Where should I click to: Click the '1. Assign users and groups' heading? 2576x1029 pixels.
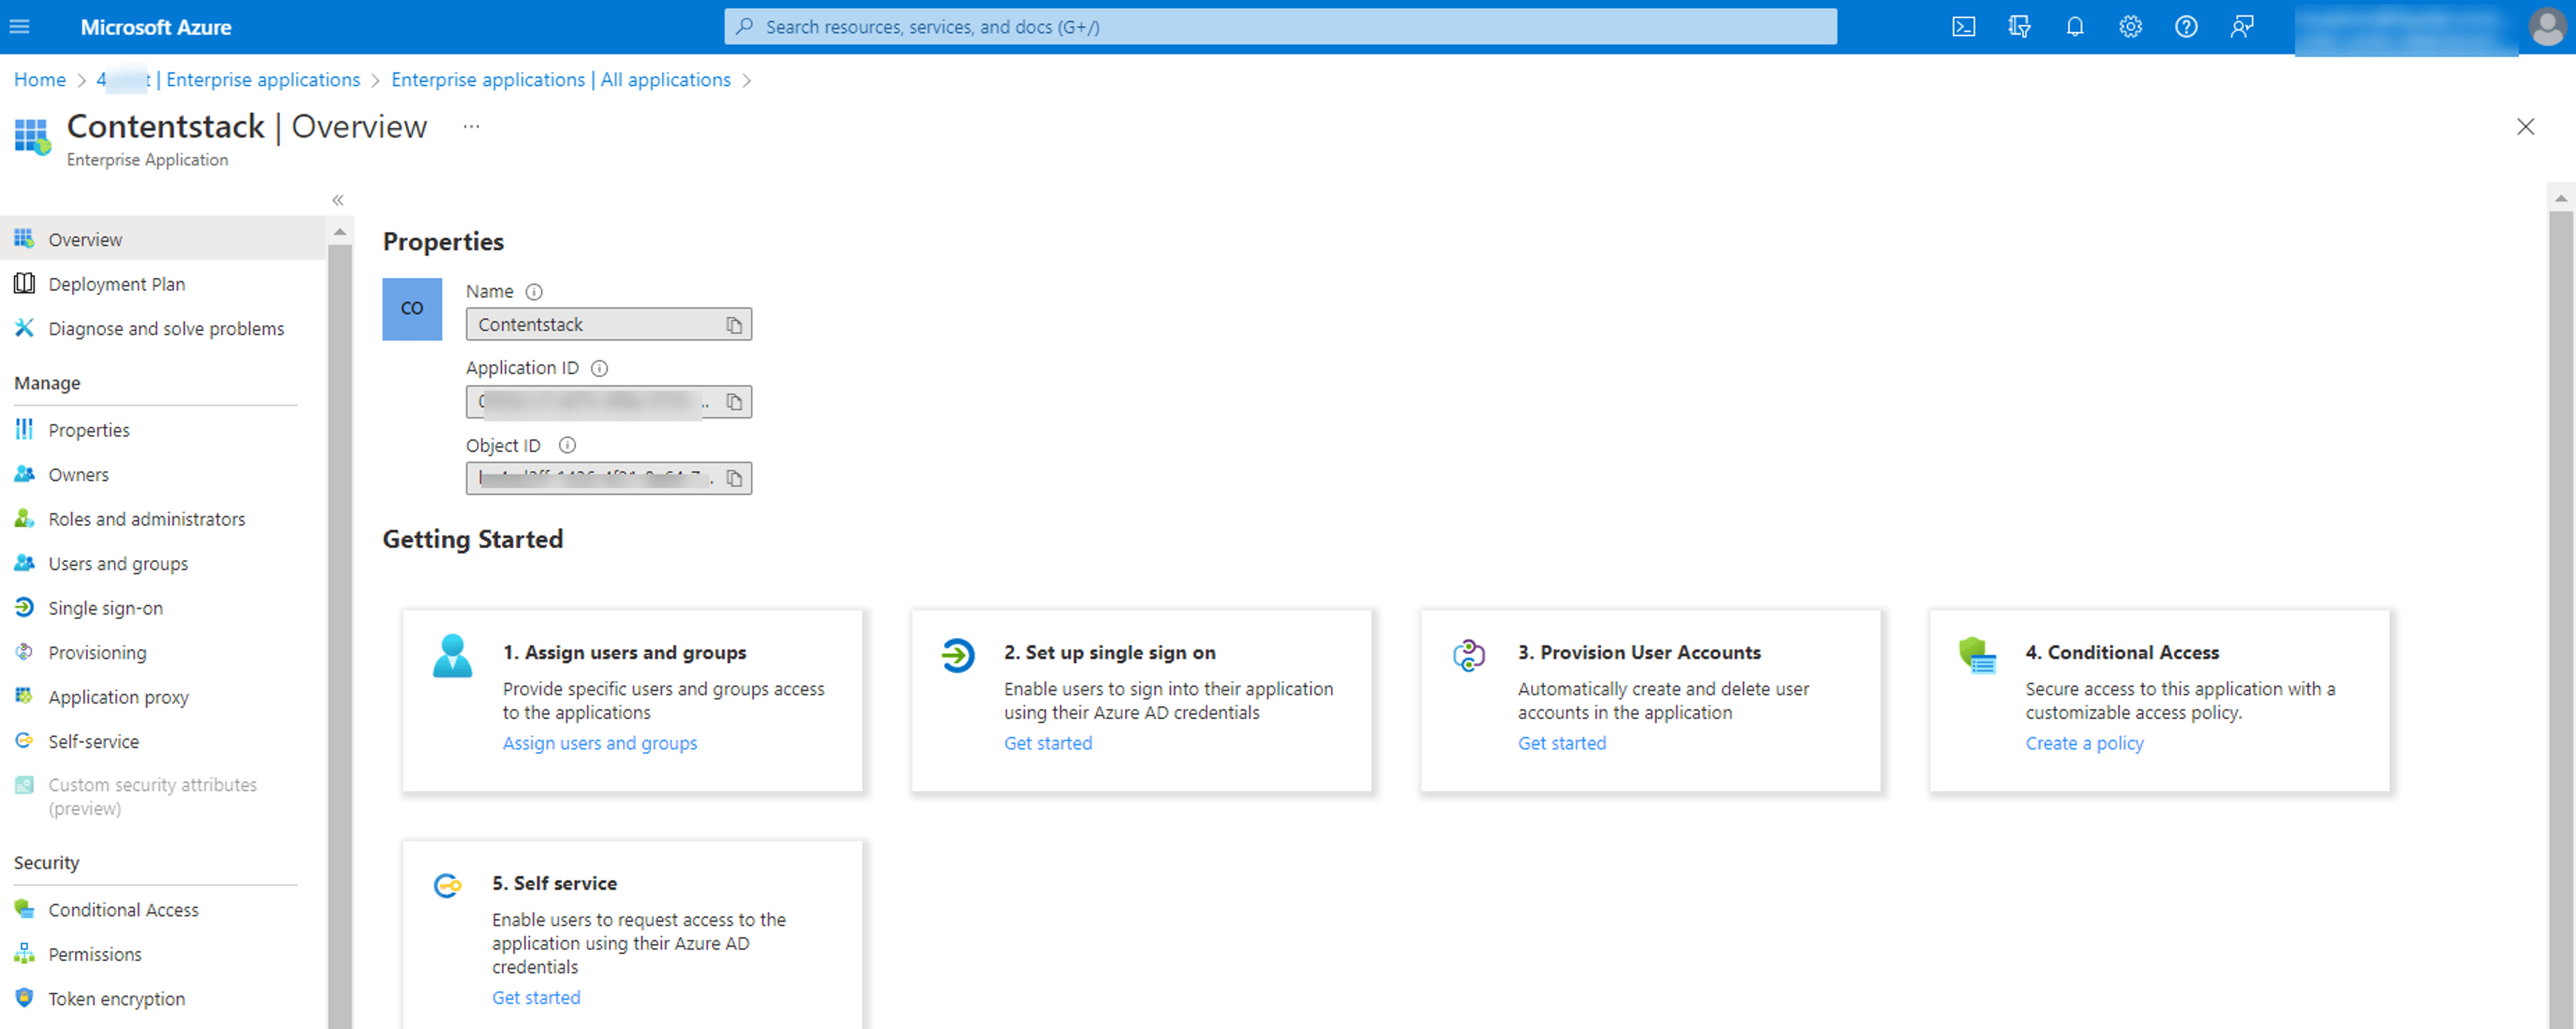(x=624, y=652)
